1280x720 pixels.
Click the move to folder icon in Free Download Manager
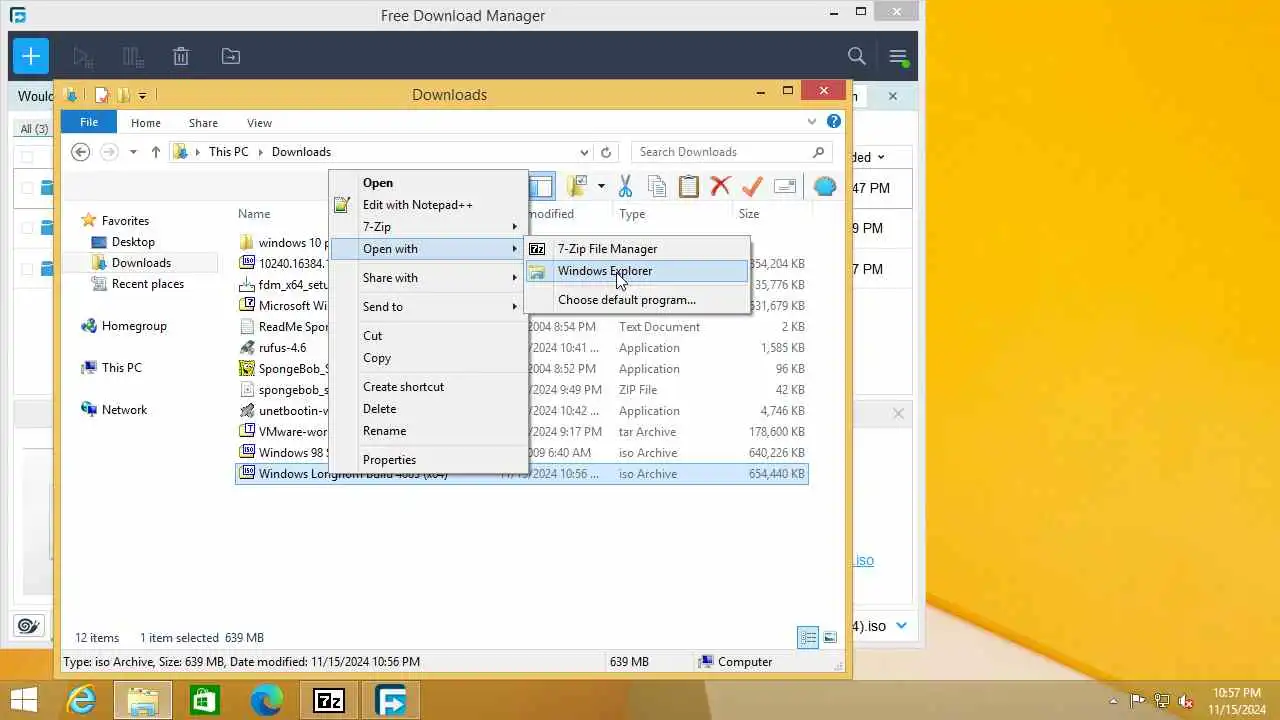(x=231, y=57)
